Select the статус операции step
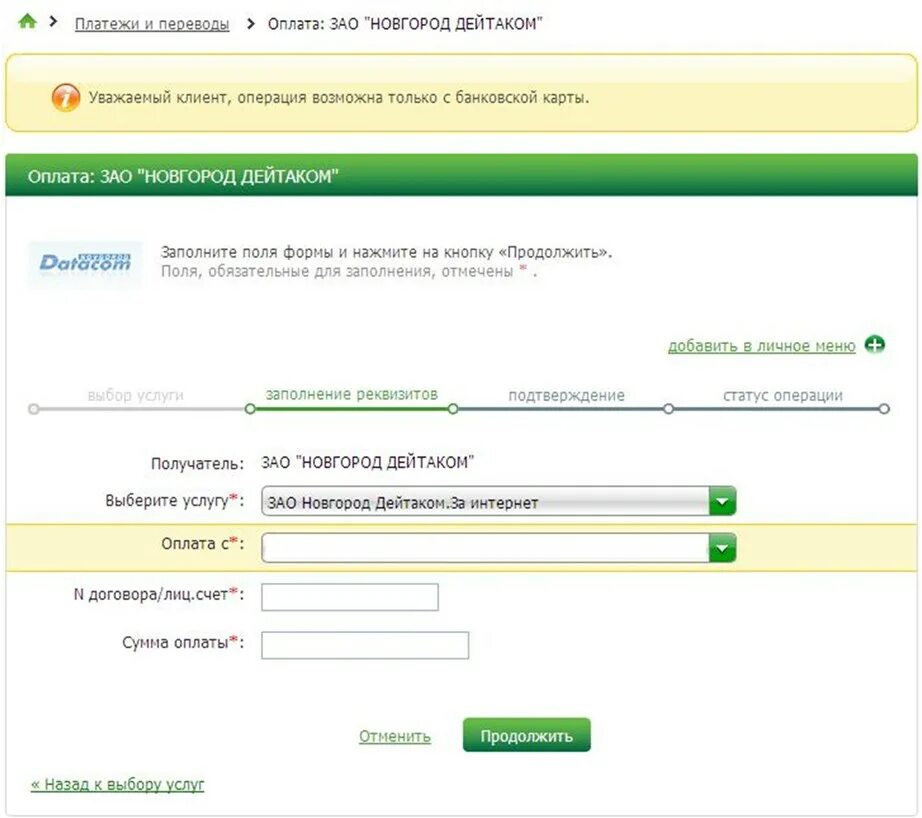This screenshot has height=818, width=922. [x=783, y=395]
